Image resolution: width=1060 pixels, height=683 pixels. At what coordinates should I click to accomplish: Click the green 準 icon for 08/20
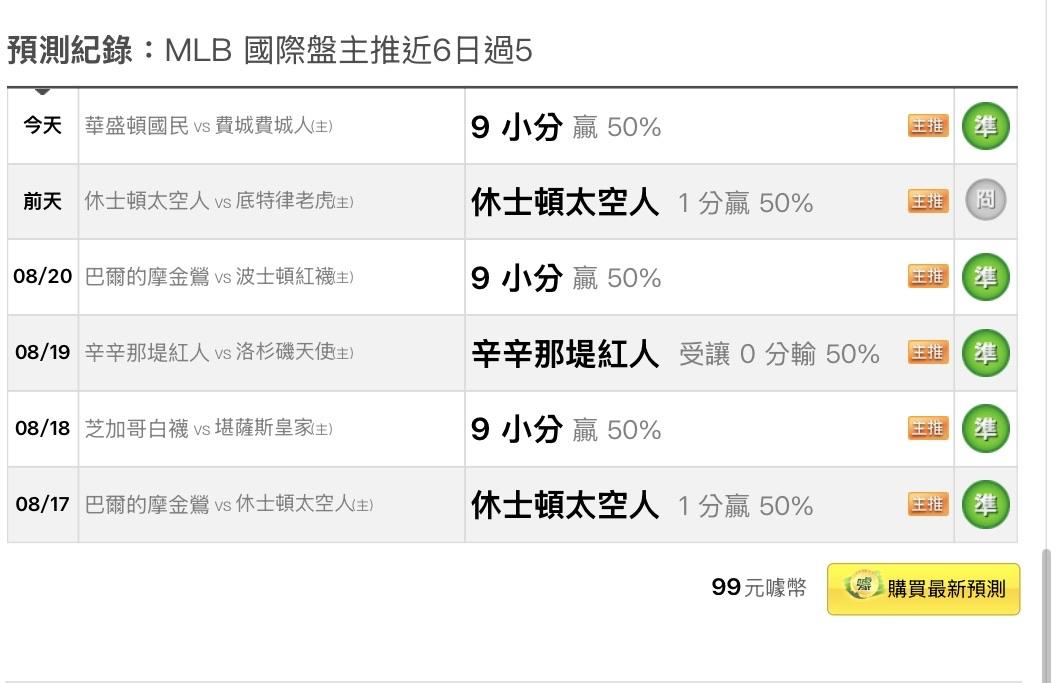click(986, 277)
